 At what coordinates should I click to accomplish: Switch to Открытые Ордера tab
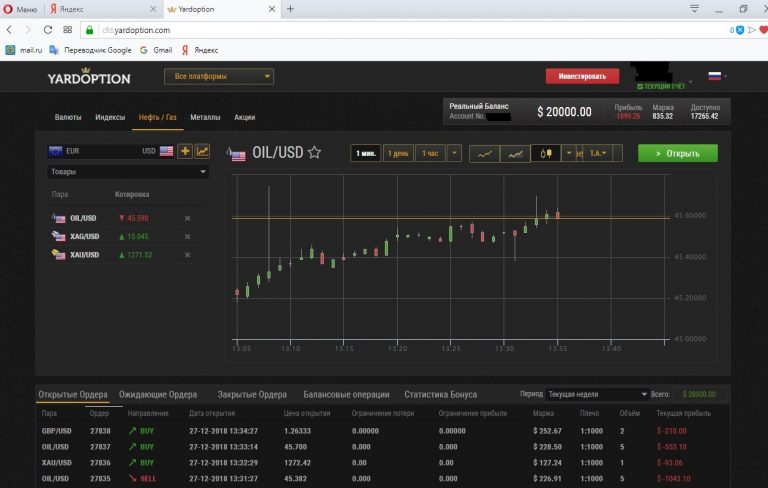click(x=73, y=394)
